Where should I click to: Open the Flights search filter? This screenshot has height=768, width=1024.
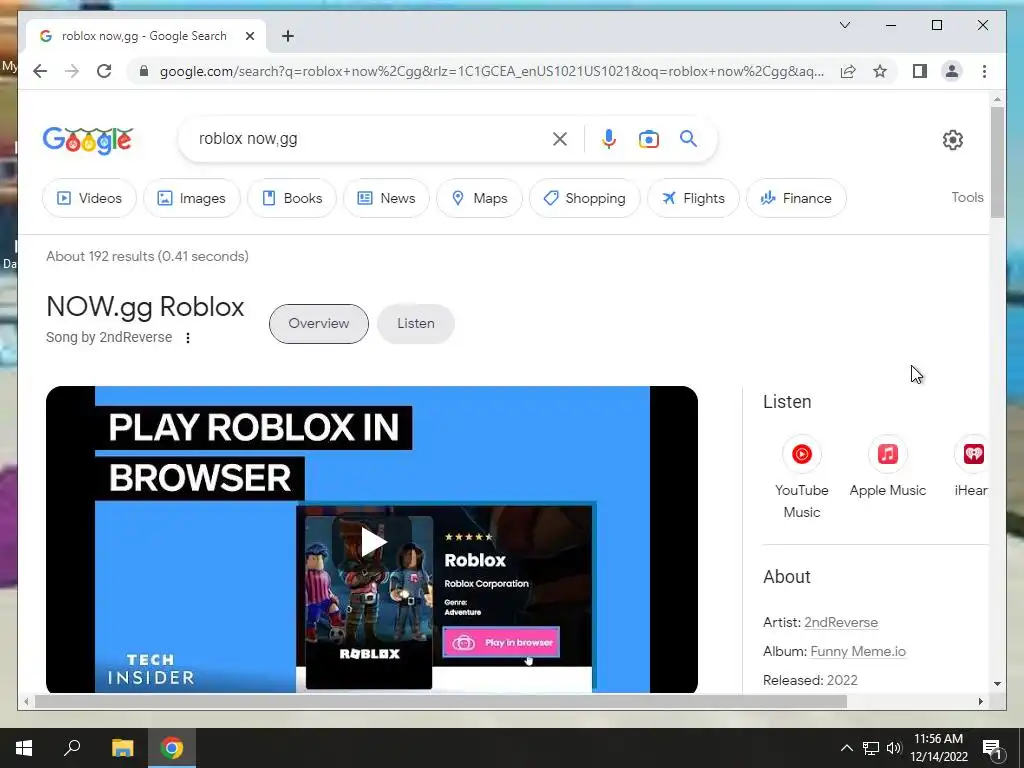(x=693, y=198)
